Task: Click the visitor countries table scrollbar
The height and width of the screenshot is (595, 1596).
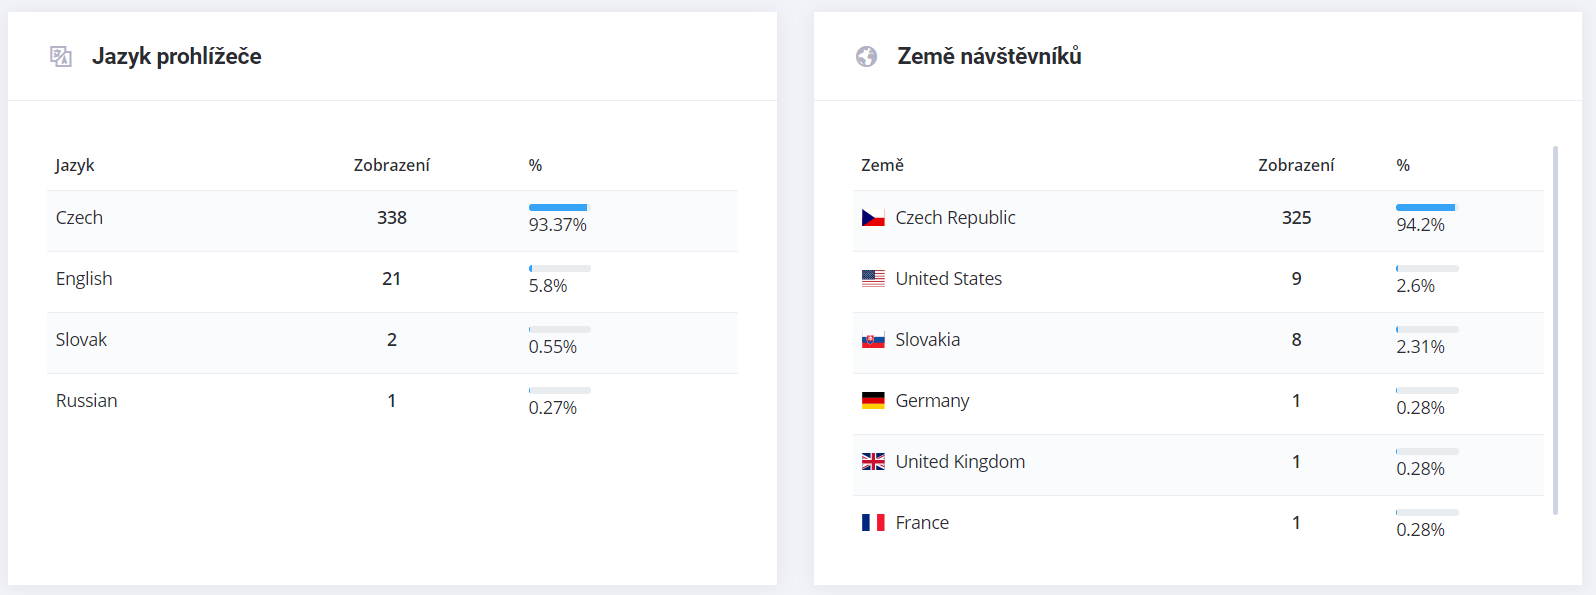Action: click(x=1555, y=330)
